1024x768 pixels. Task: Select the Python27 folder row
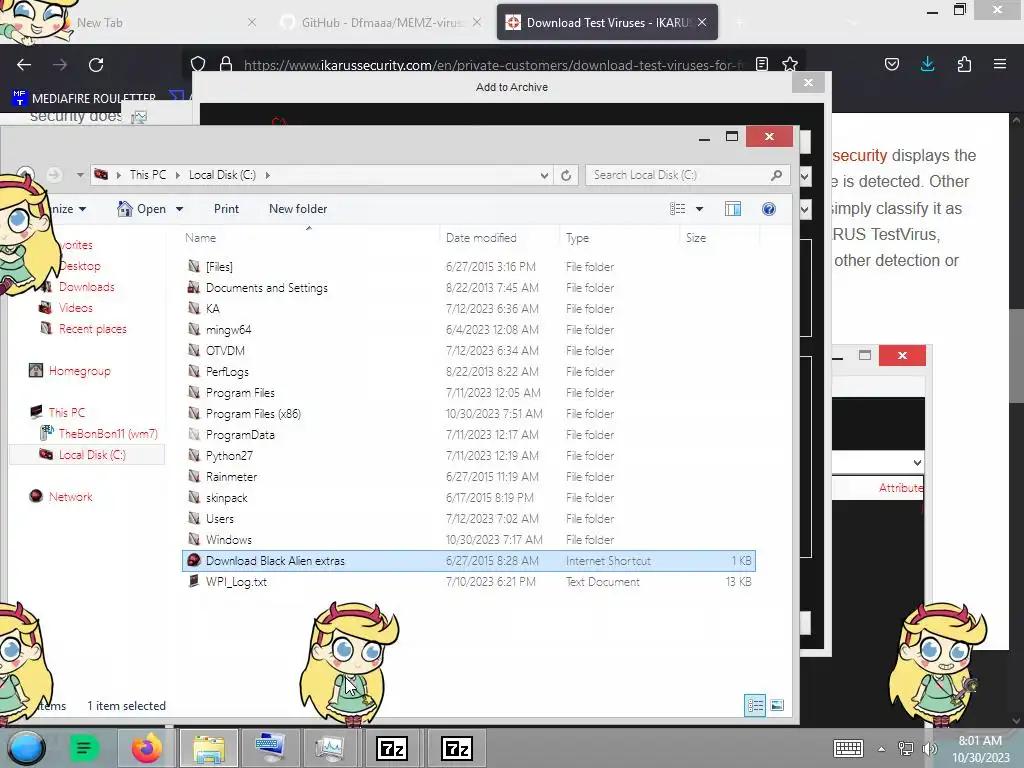(x=468, y=455)
